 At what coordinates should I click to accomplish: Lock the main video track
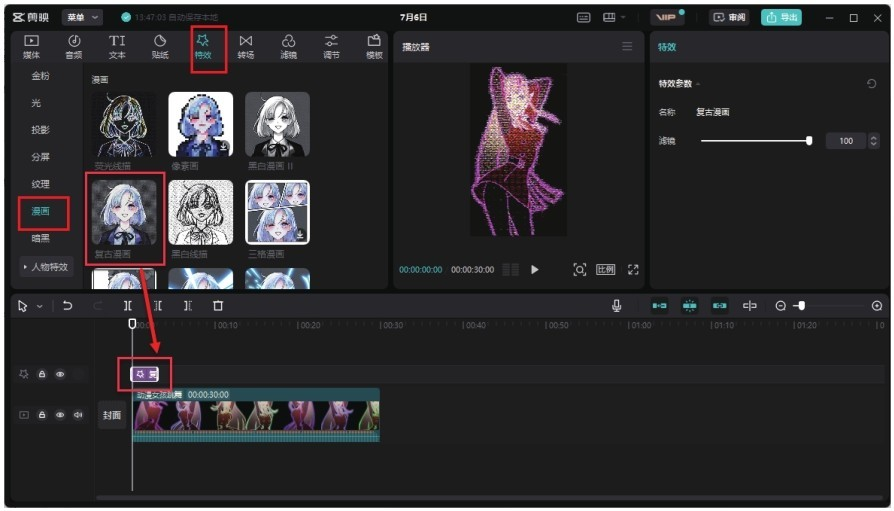click(42, 415)
